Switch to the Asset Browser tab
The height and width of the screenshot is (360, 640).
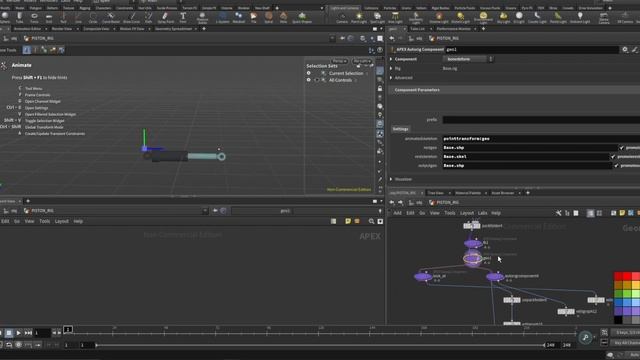502,193
